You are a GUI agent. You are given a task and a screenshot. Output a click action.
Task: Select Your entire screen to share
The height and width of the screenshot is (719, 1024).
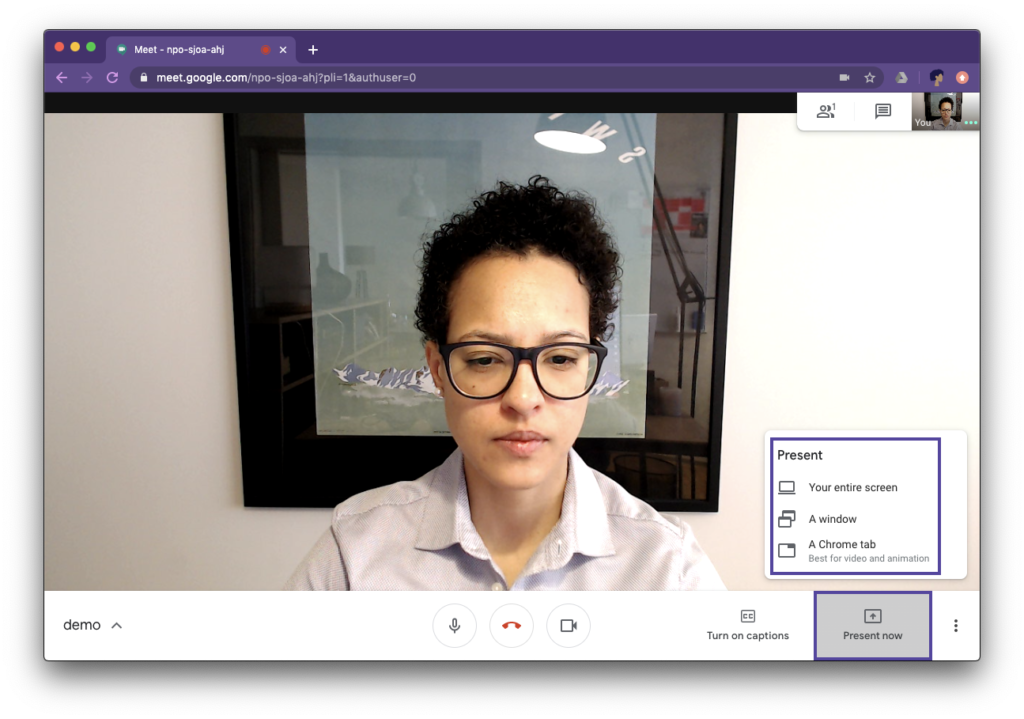pyautogui.click(x=852, y=487)
